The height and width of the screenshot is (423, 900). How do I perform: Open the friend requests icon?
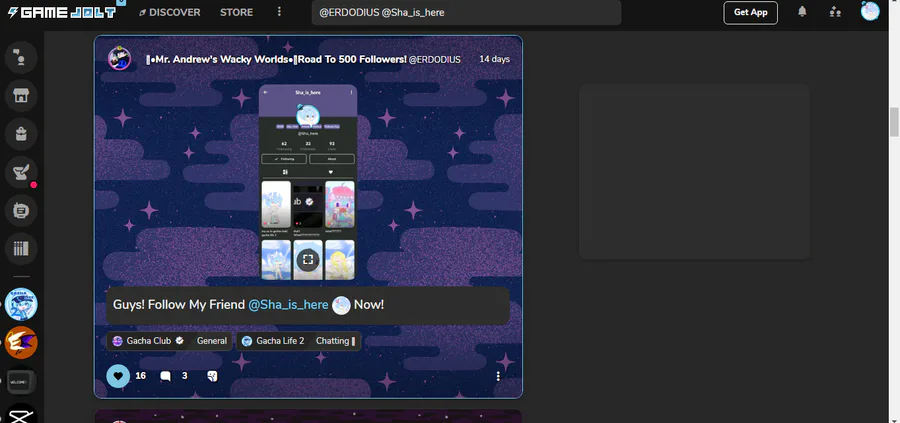(836, 11)
